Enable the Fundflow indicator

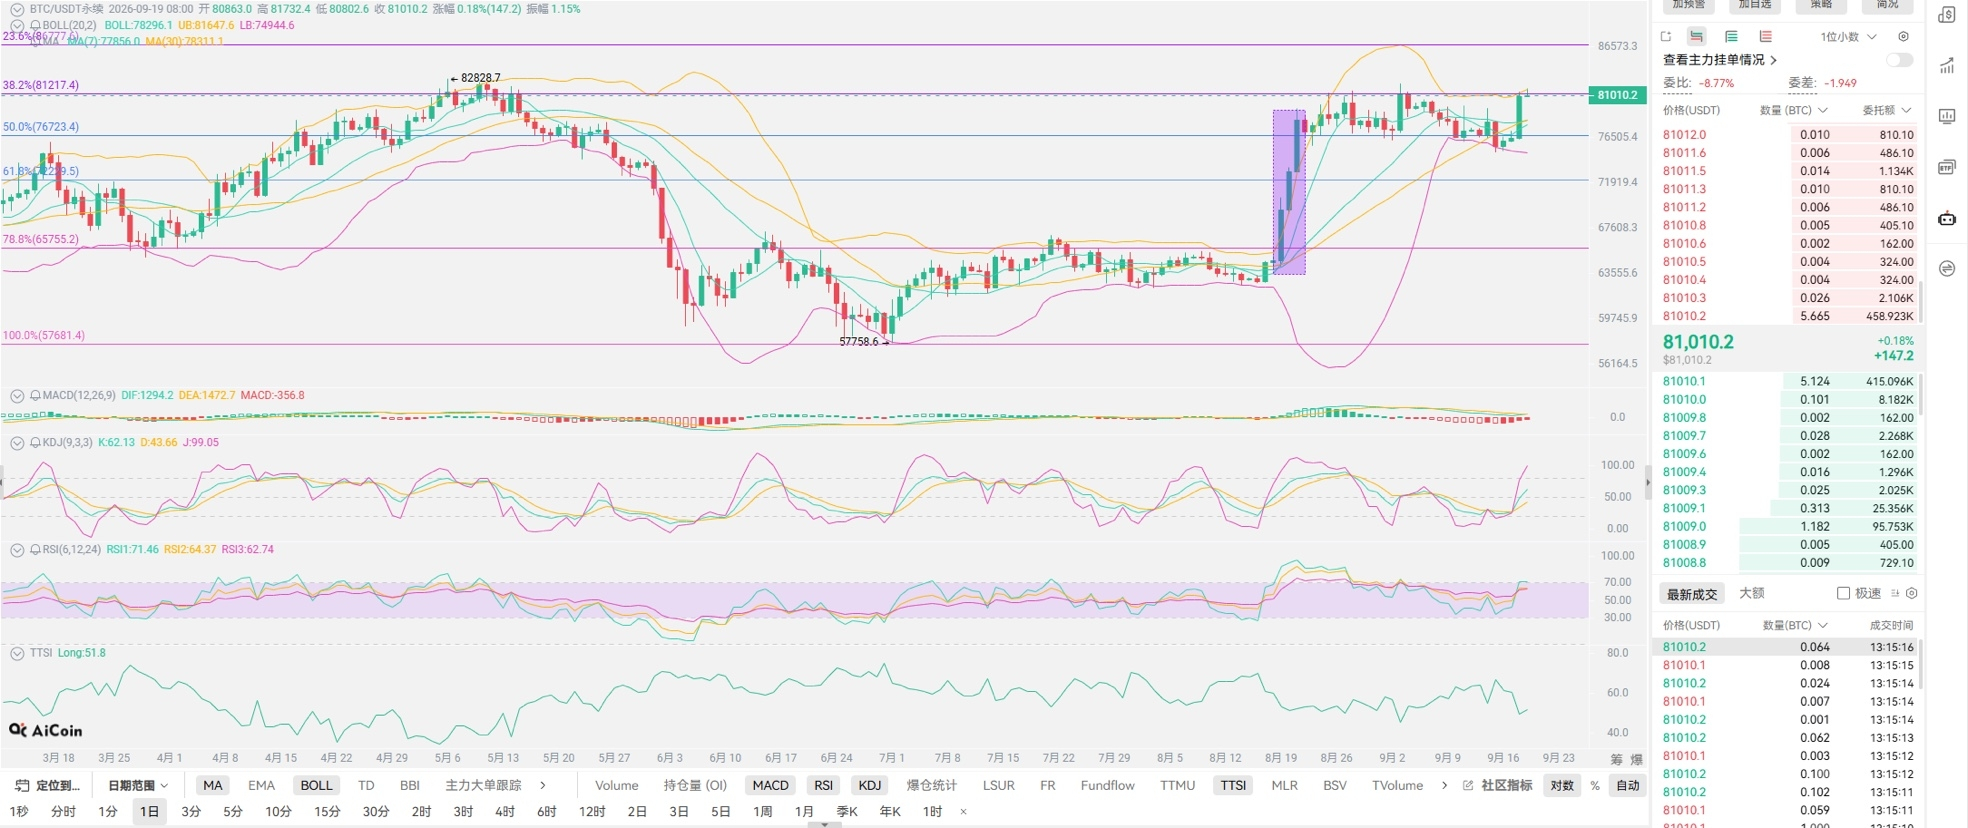click(1107, 785)
